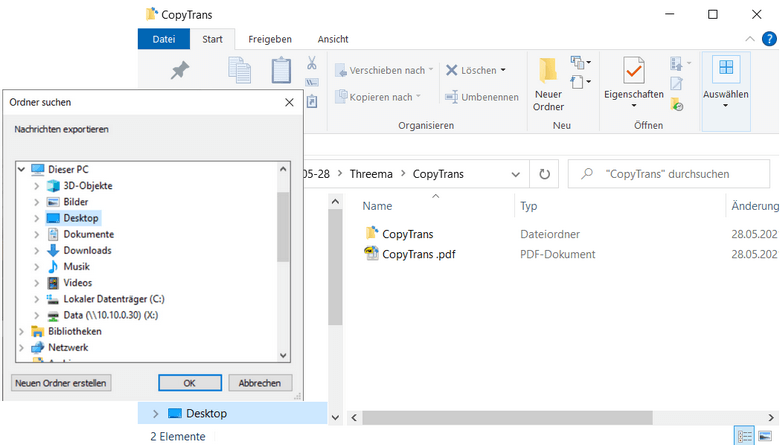Click the History icon in Öffnen group

677,104
